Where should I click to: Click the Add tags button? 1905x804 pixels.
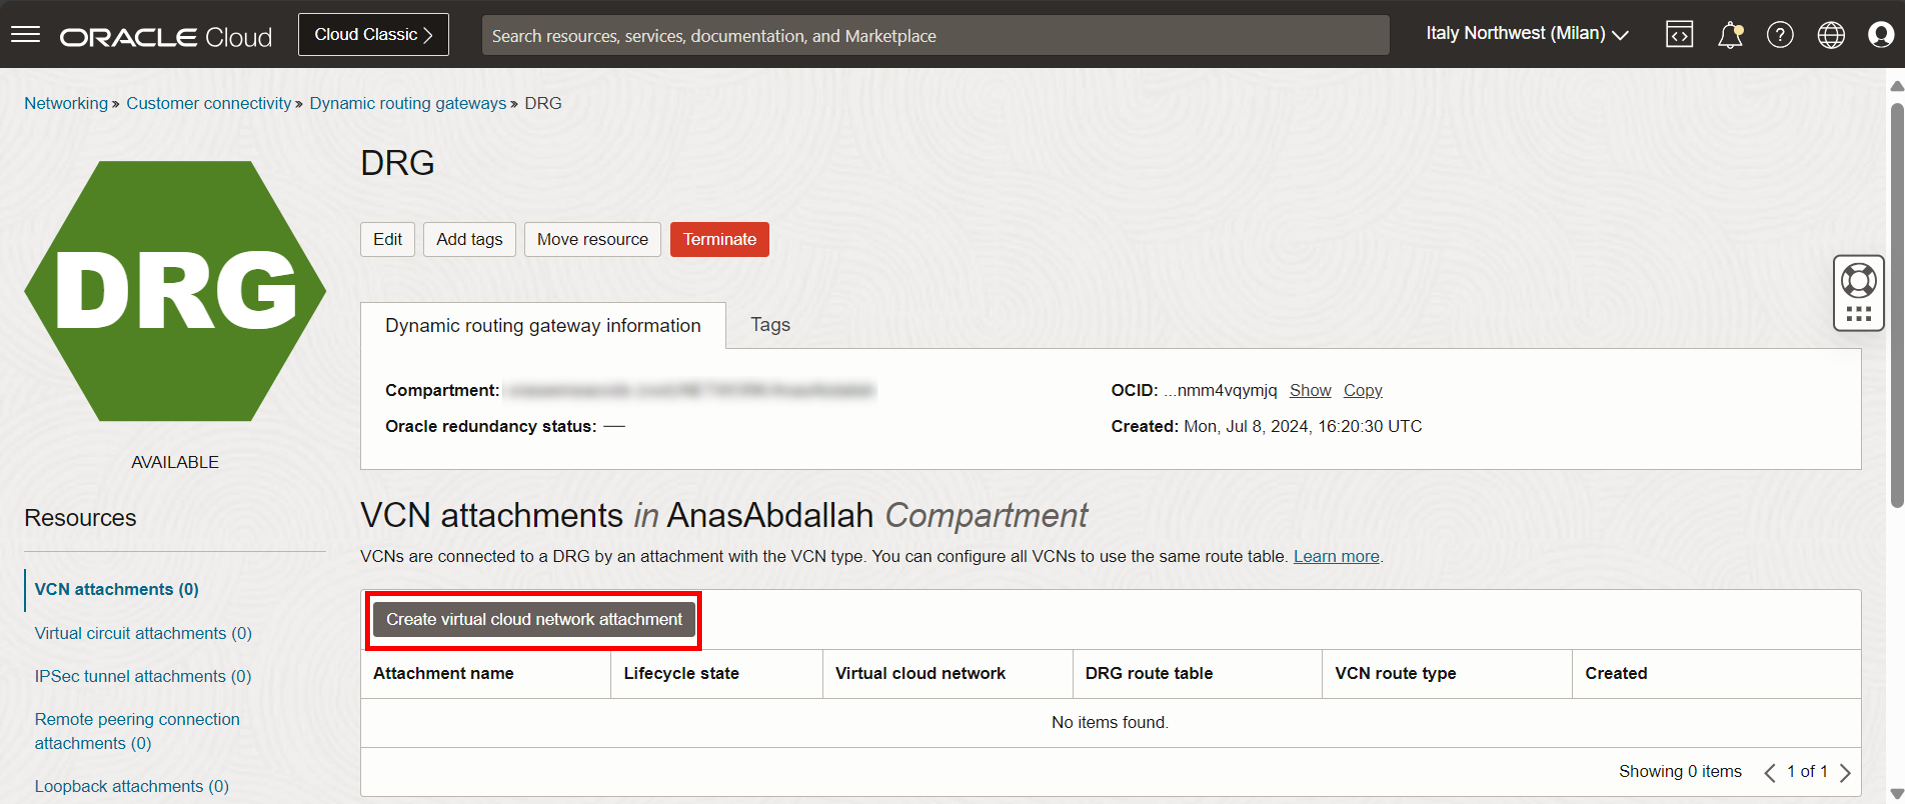click(469, 239)
